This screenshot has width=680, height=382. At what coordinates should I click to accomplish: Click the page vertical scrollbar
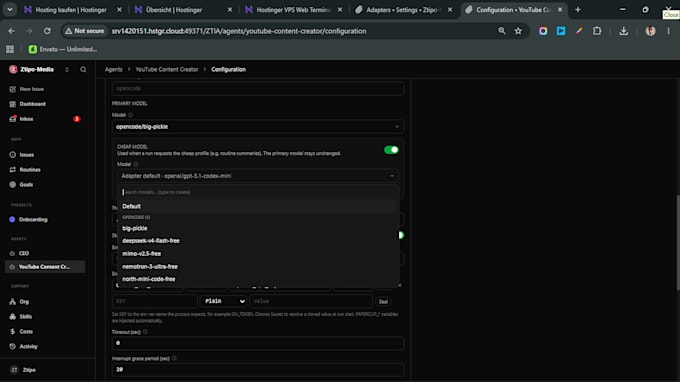pos(678,243)
